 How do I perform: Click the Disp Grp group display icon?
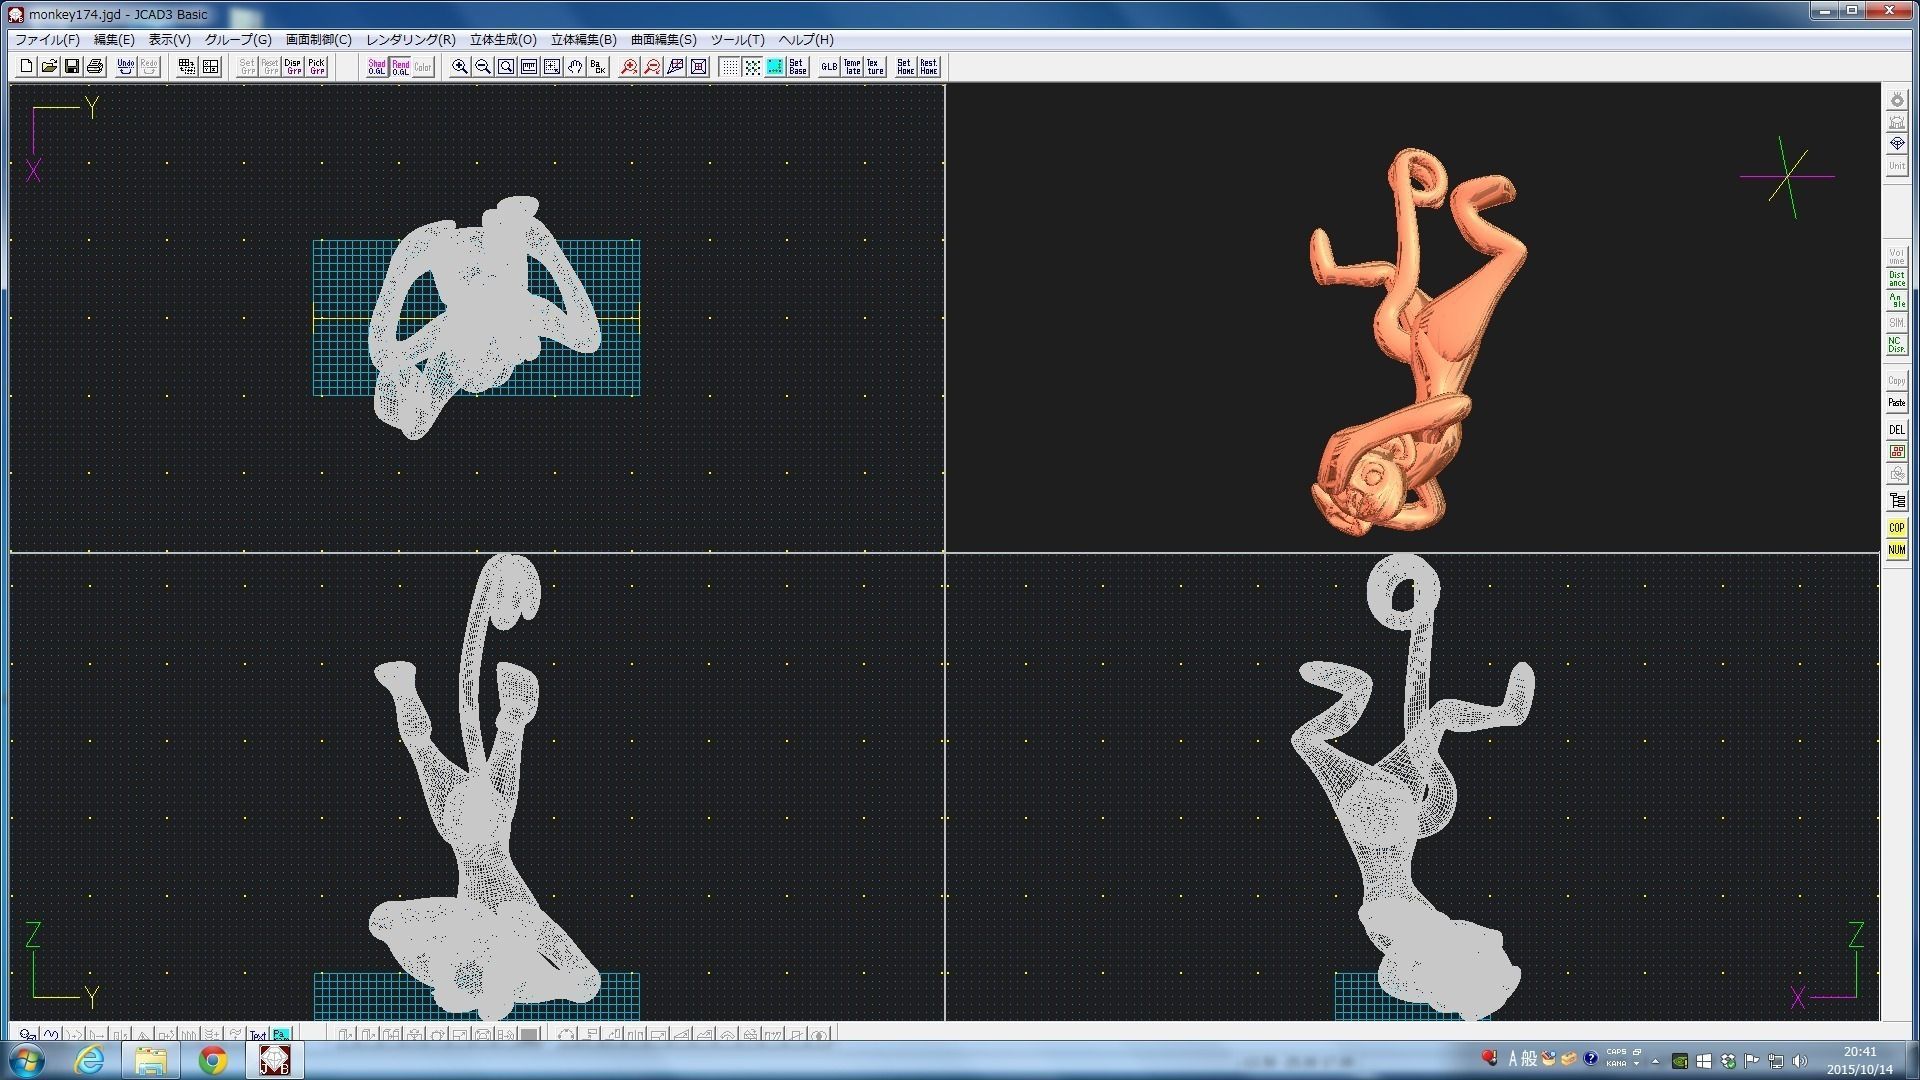293,67
